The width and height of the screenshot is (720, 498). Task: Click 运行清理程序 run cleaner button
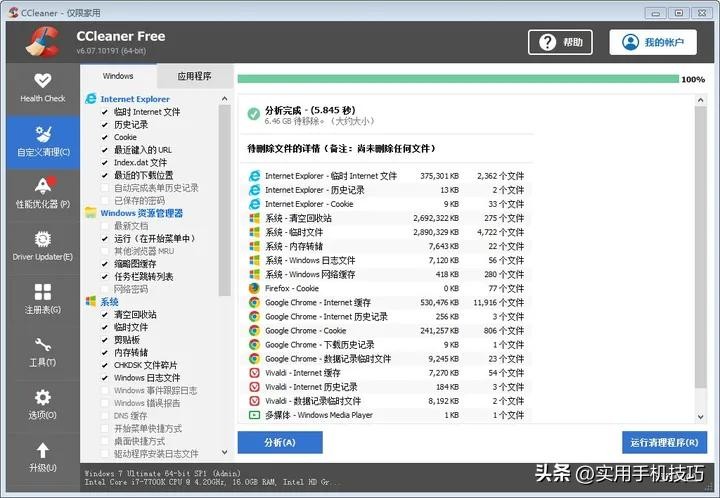664,442
